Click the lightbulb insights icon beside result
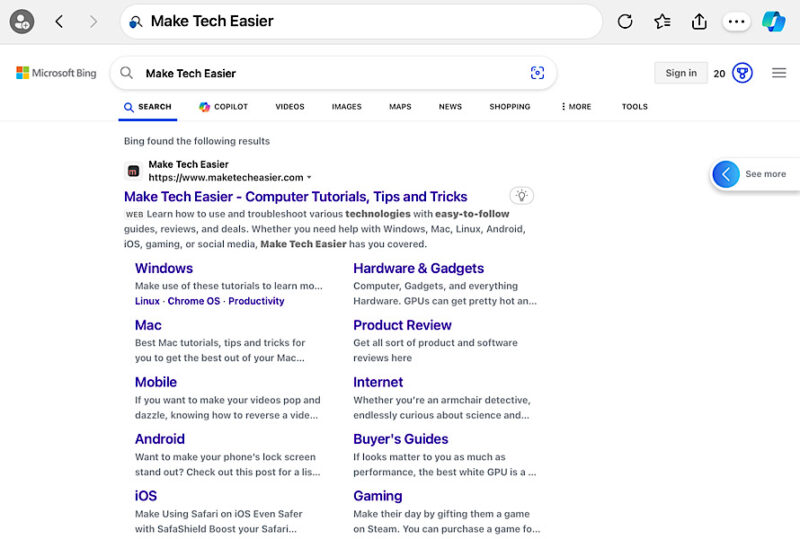 pyautogui.click(x=521, y=195)
